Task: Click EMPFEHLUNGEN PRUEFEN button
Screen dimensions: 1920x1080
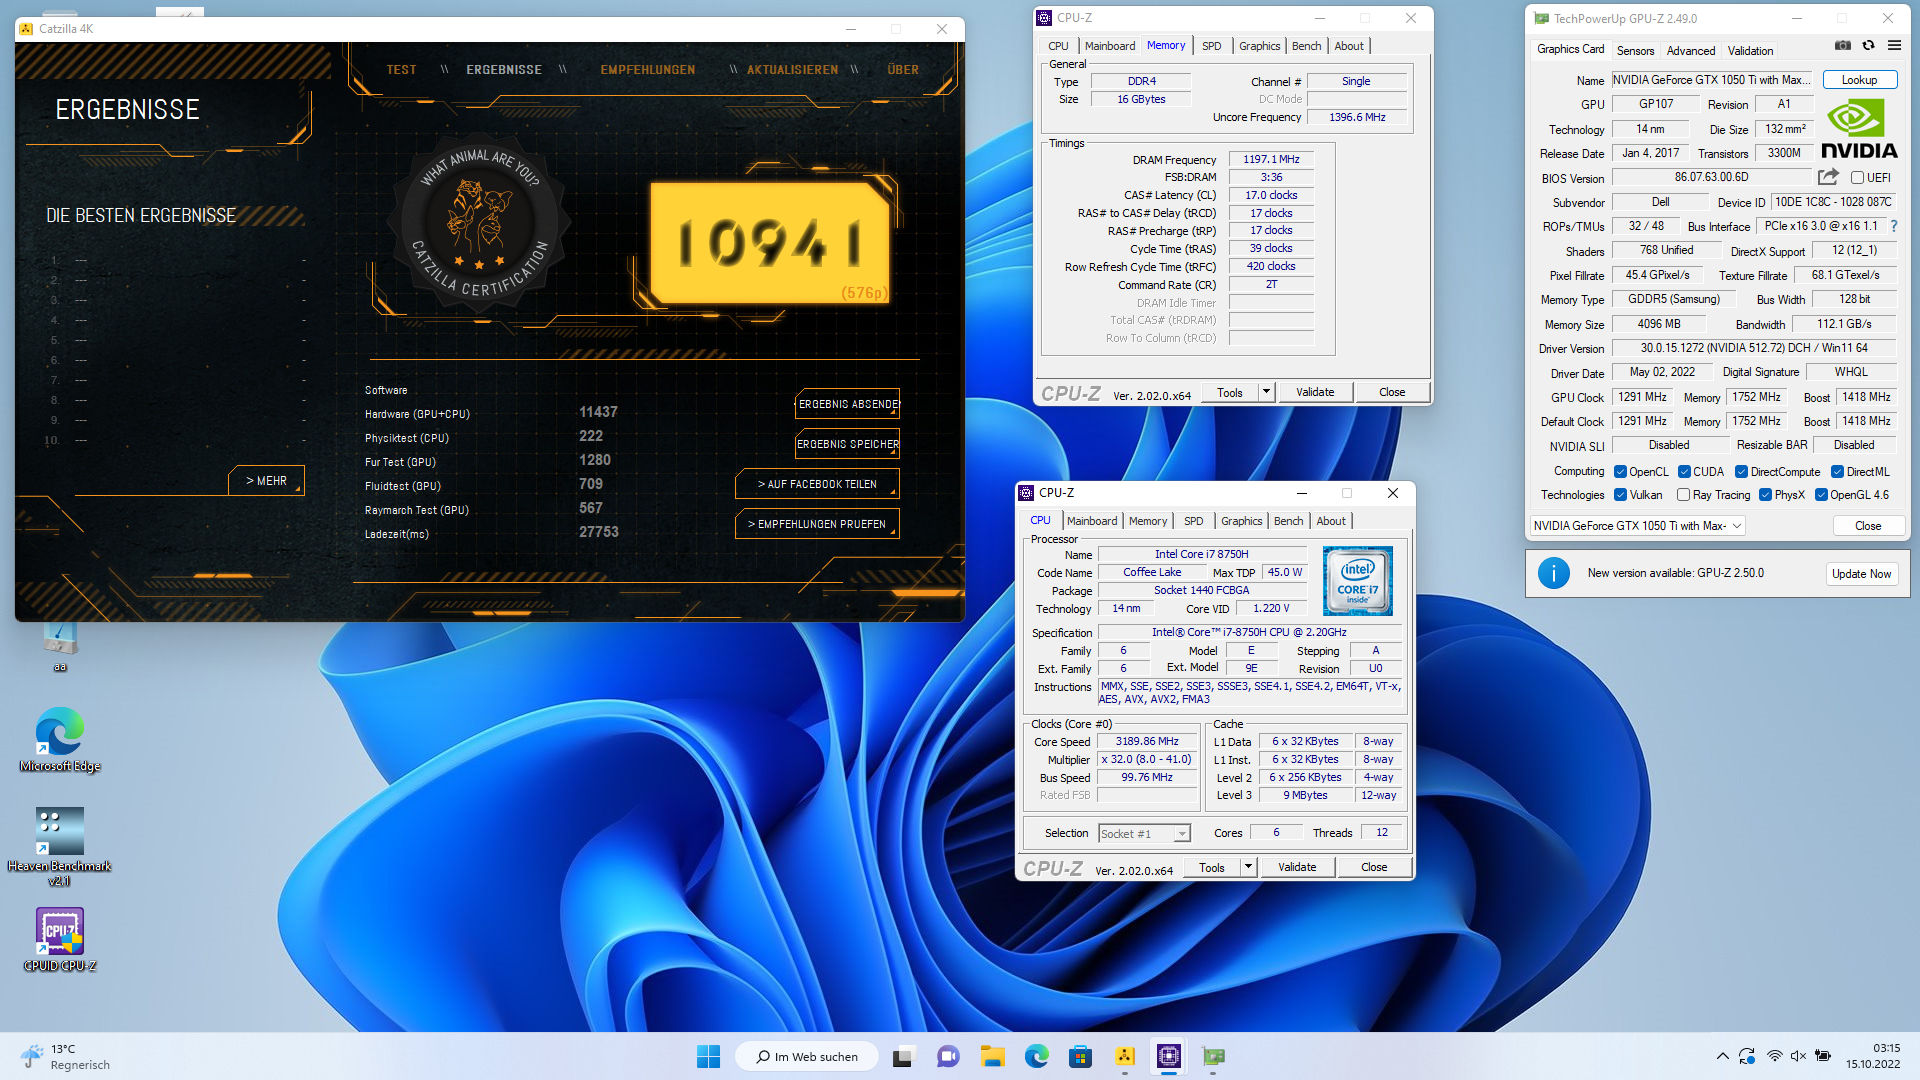Action: tap(817, 524)
